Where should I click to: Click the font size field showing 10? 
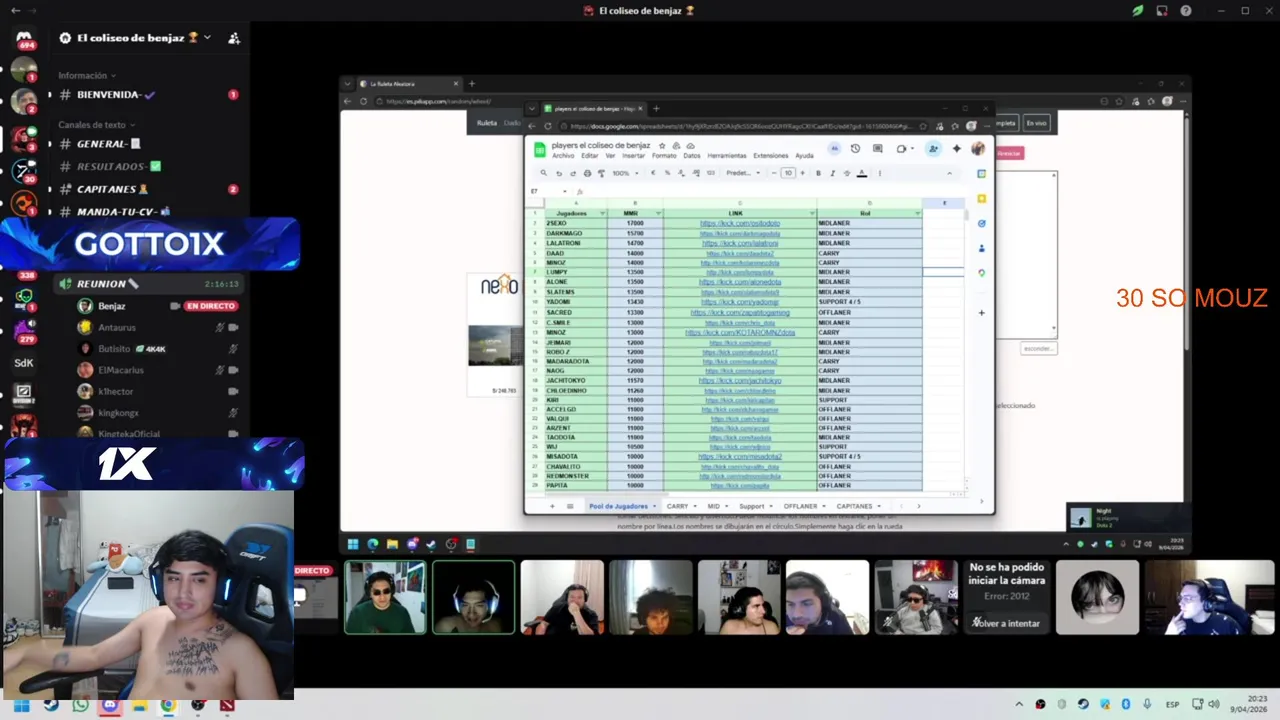click(788, 173)
